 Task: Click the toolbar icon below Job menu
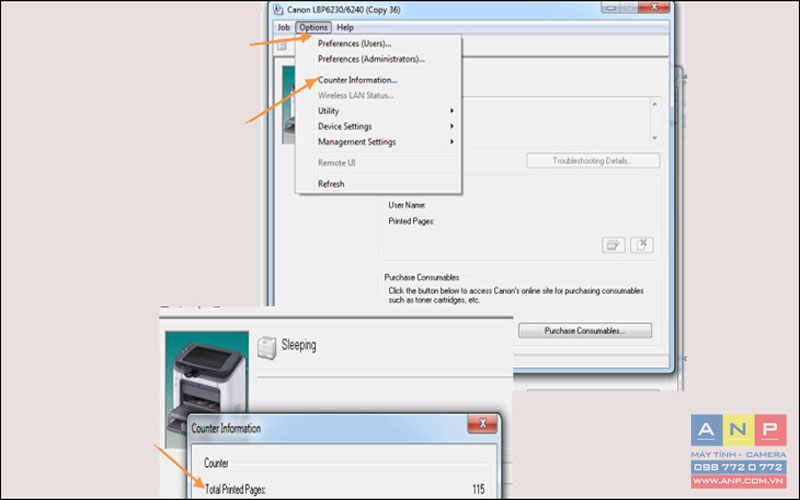282,46
